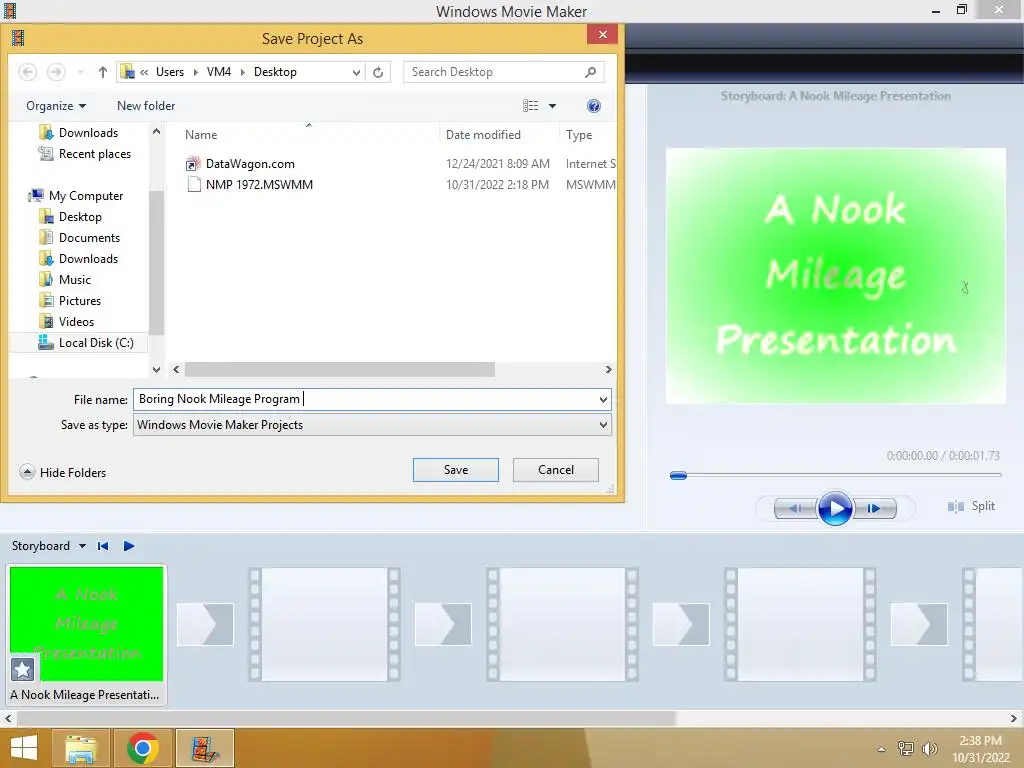Click Save button
This screenshot has height=768, width=1024.
[x=456, y=470]
